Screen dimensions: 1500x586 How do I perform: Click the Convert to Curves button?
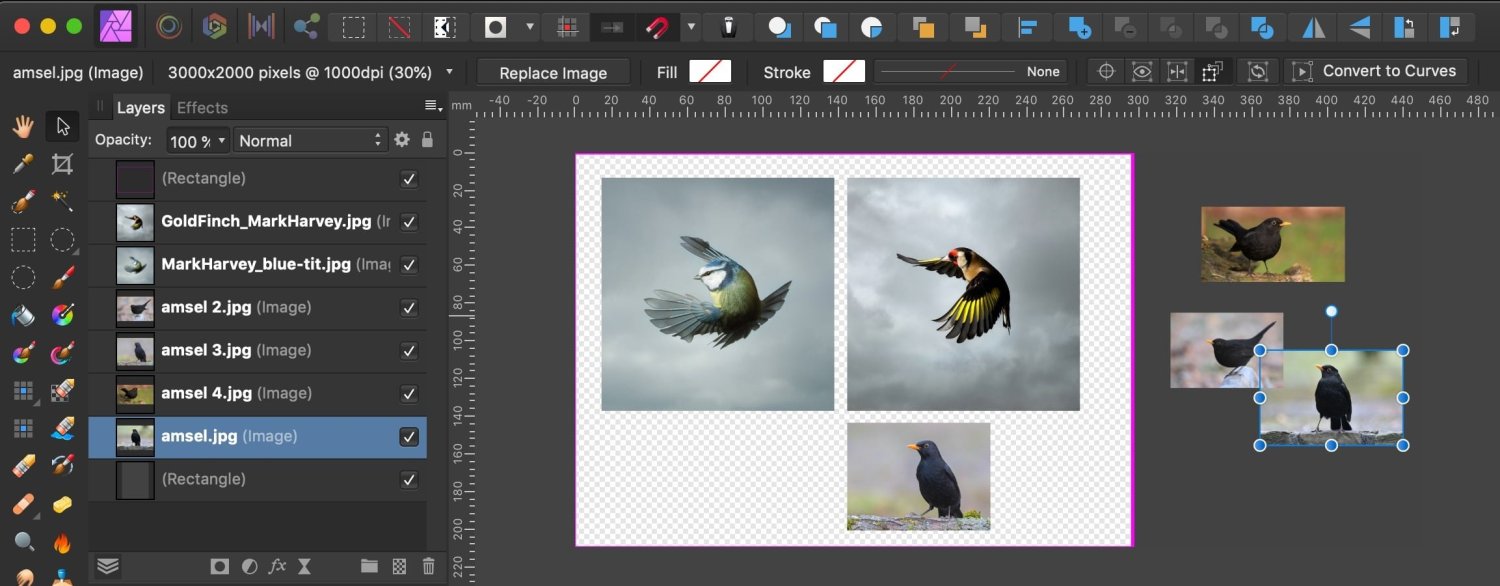[1379, 70]
